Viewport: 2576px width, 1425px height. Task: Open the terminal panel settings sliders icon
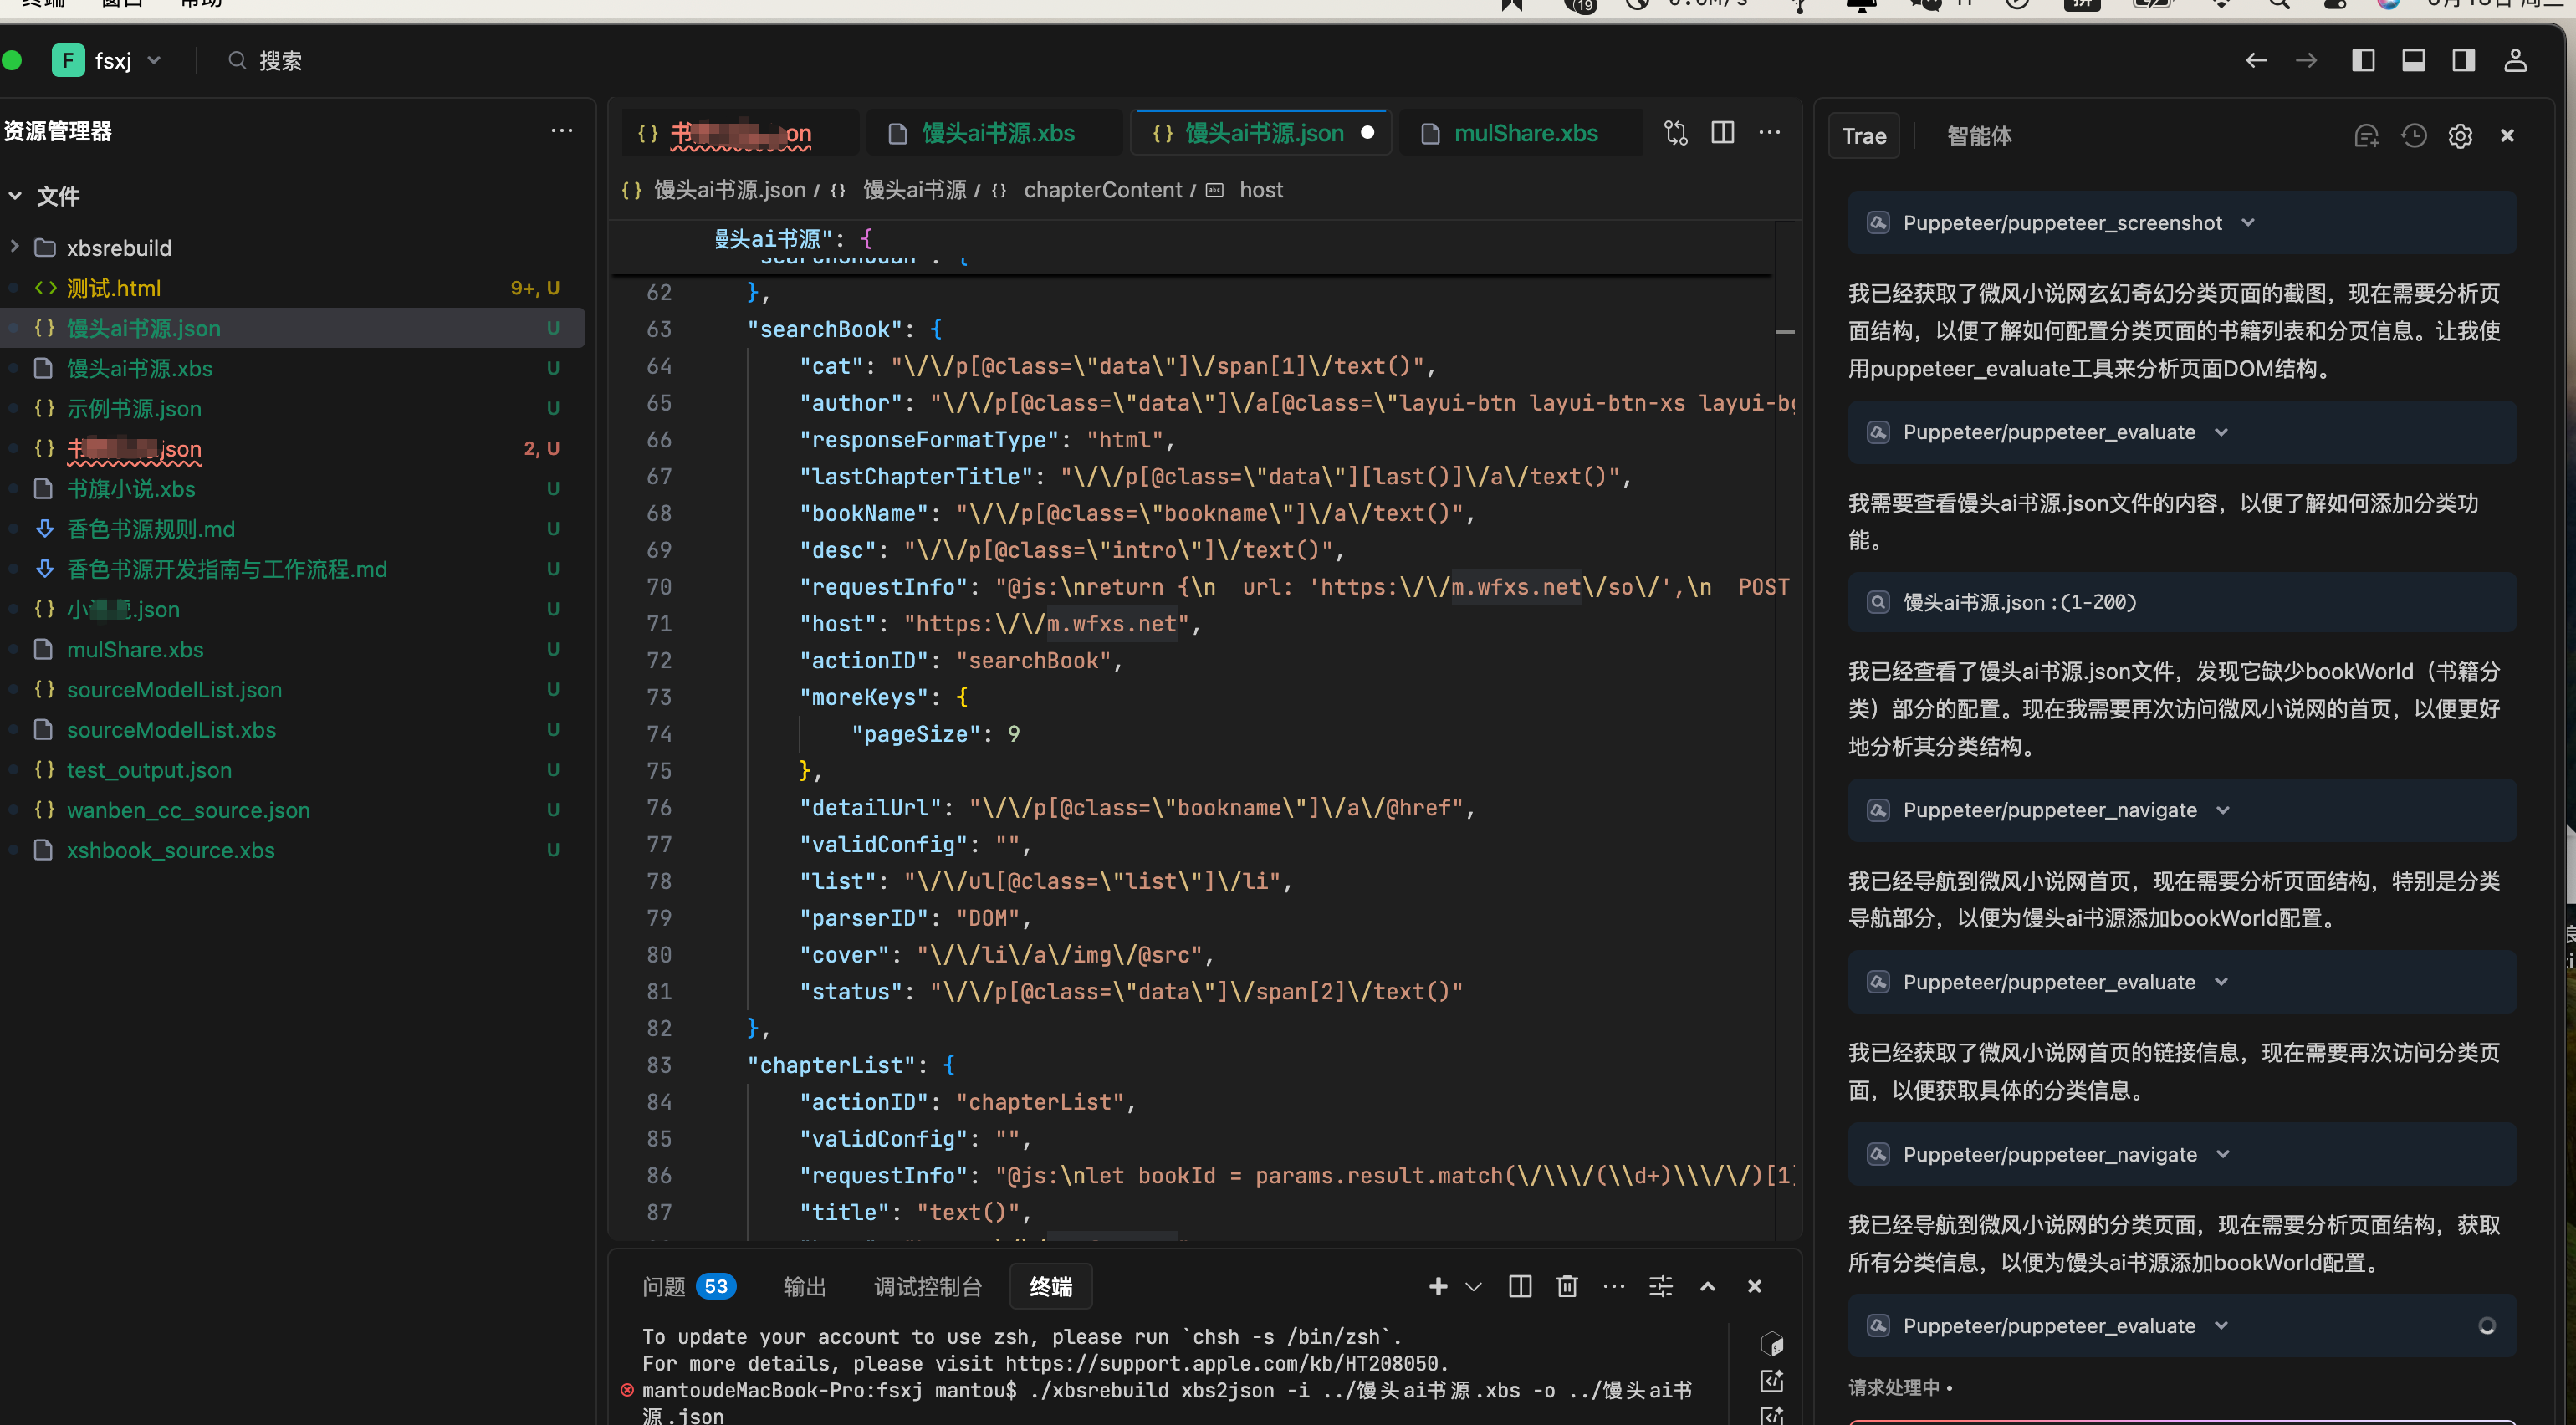coord(1660,1286)
